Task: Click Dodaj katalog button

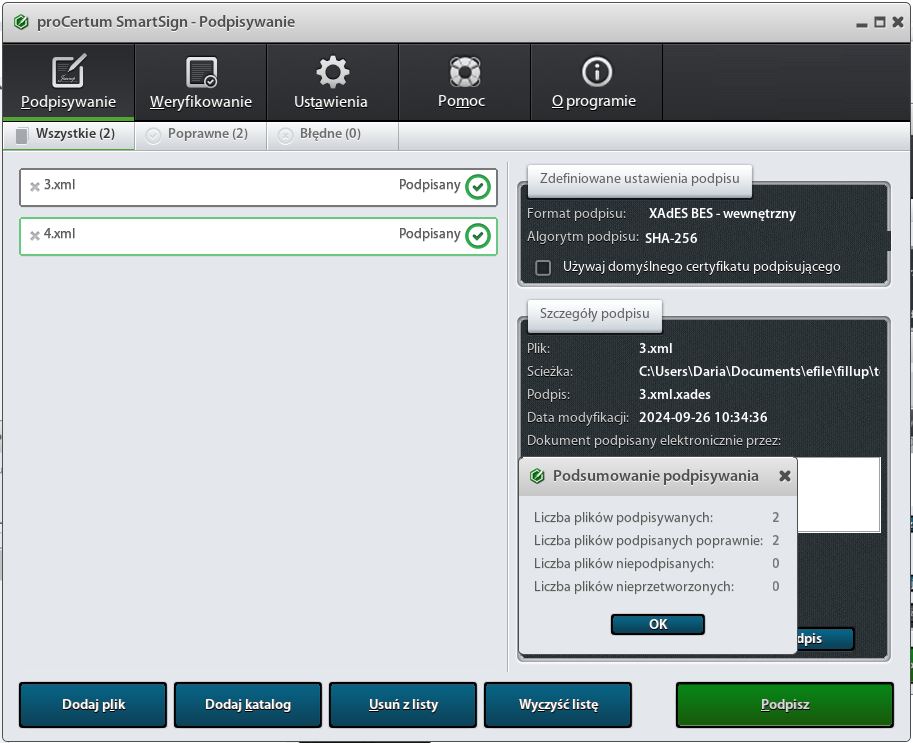Action: pyautogui.click(x=248, y=705)
